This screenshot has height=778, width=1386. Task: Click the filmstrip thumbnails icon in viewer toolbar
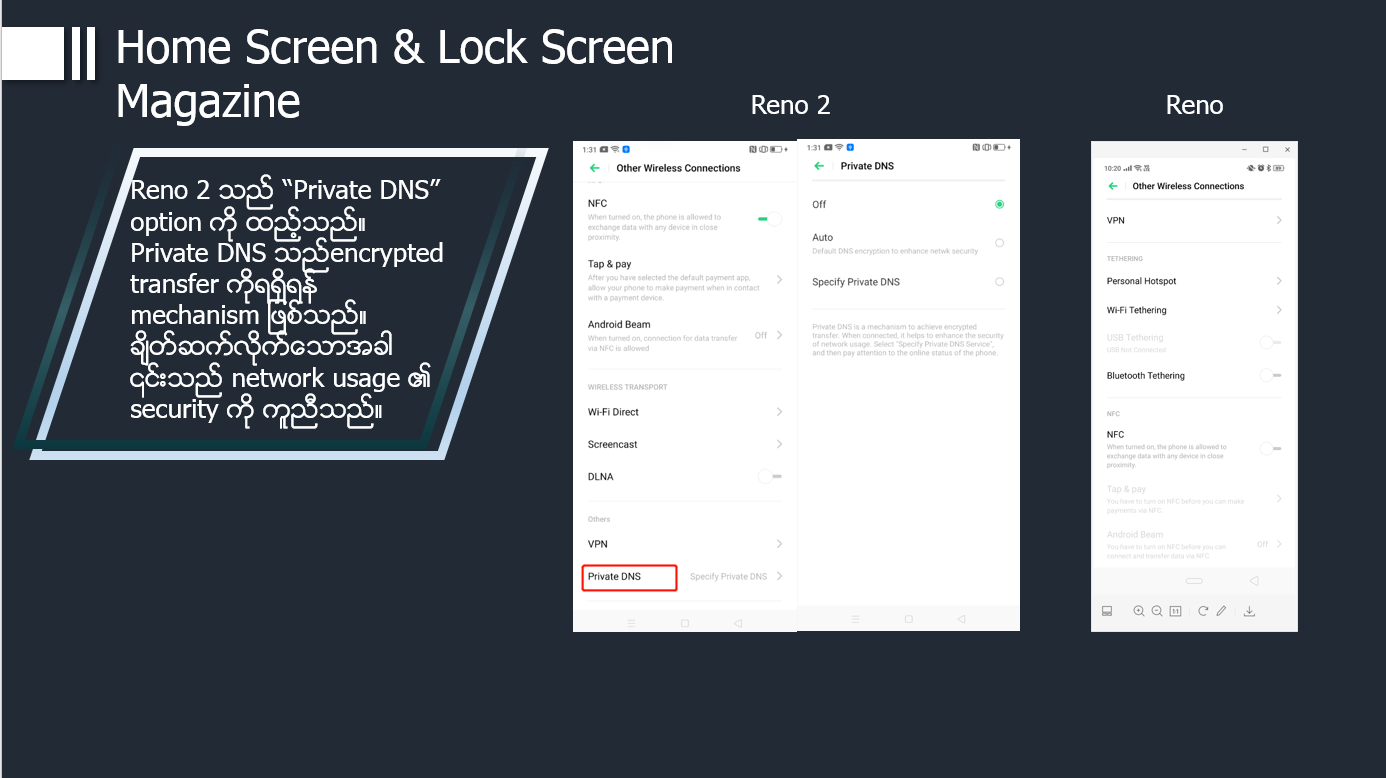(x=1107, y=611)
